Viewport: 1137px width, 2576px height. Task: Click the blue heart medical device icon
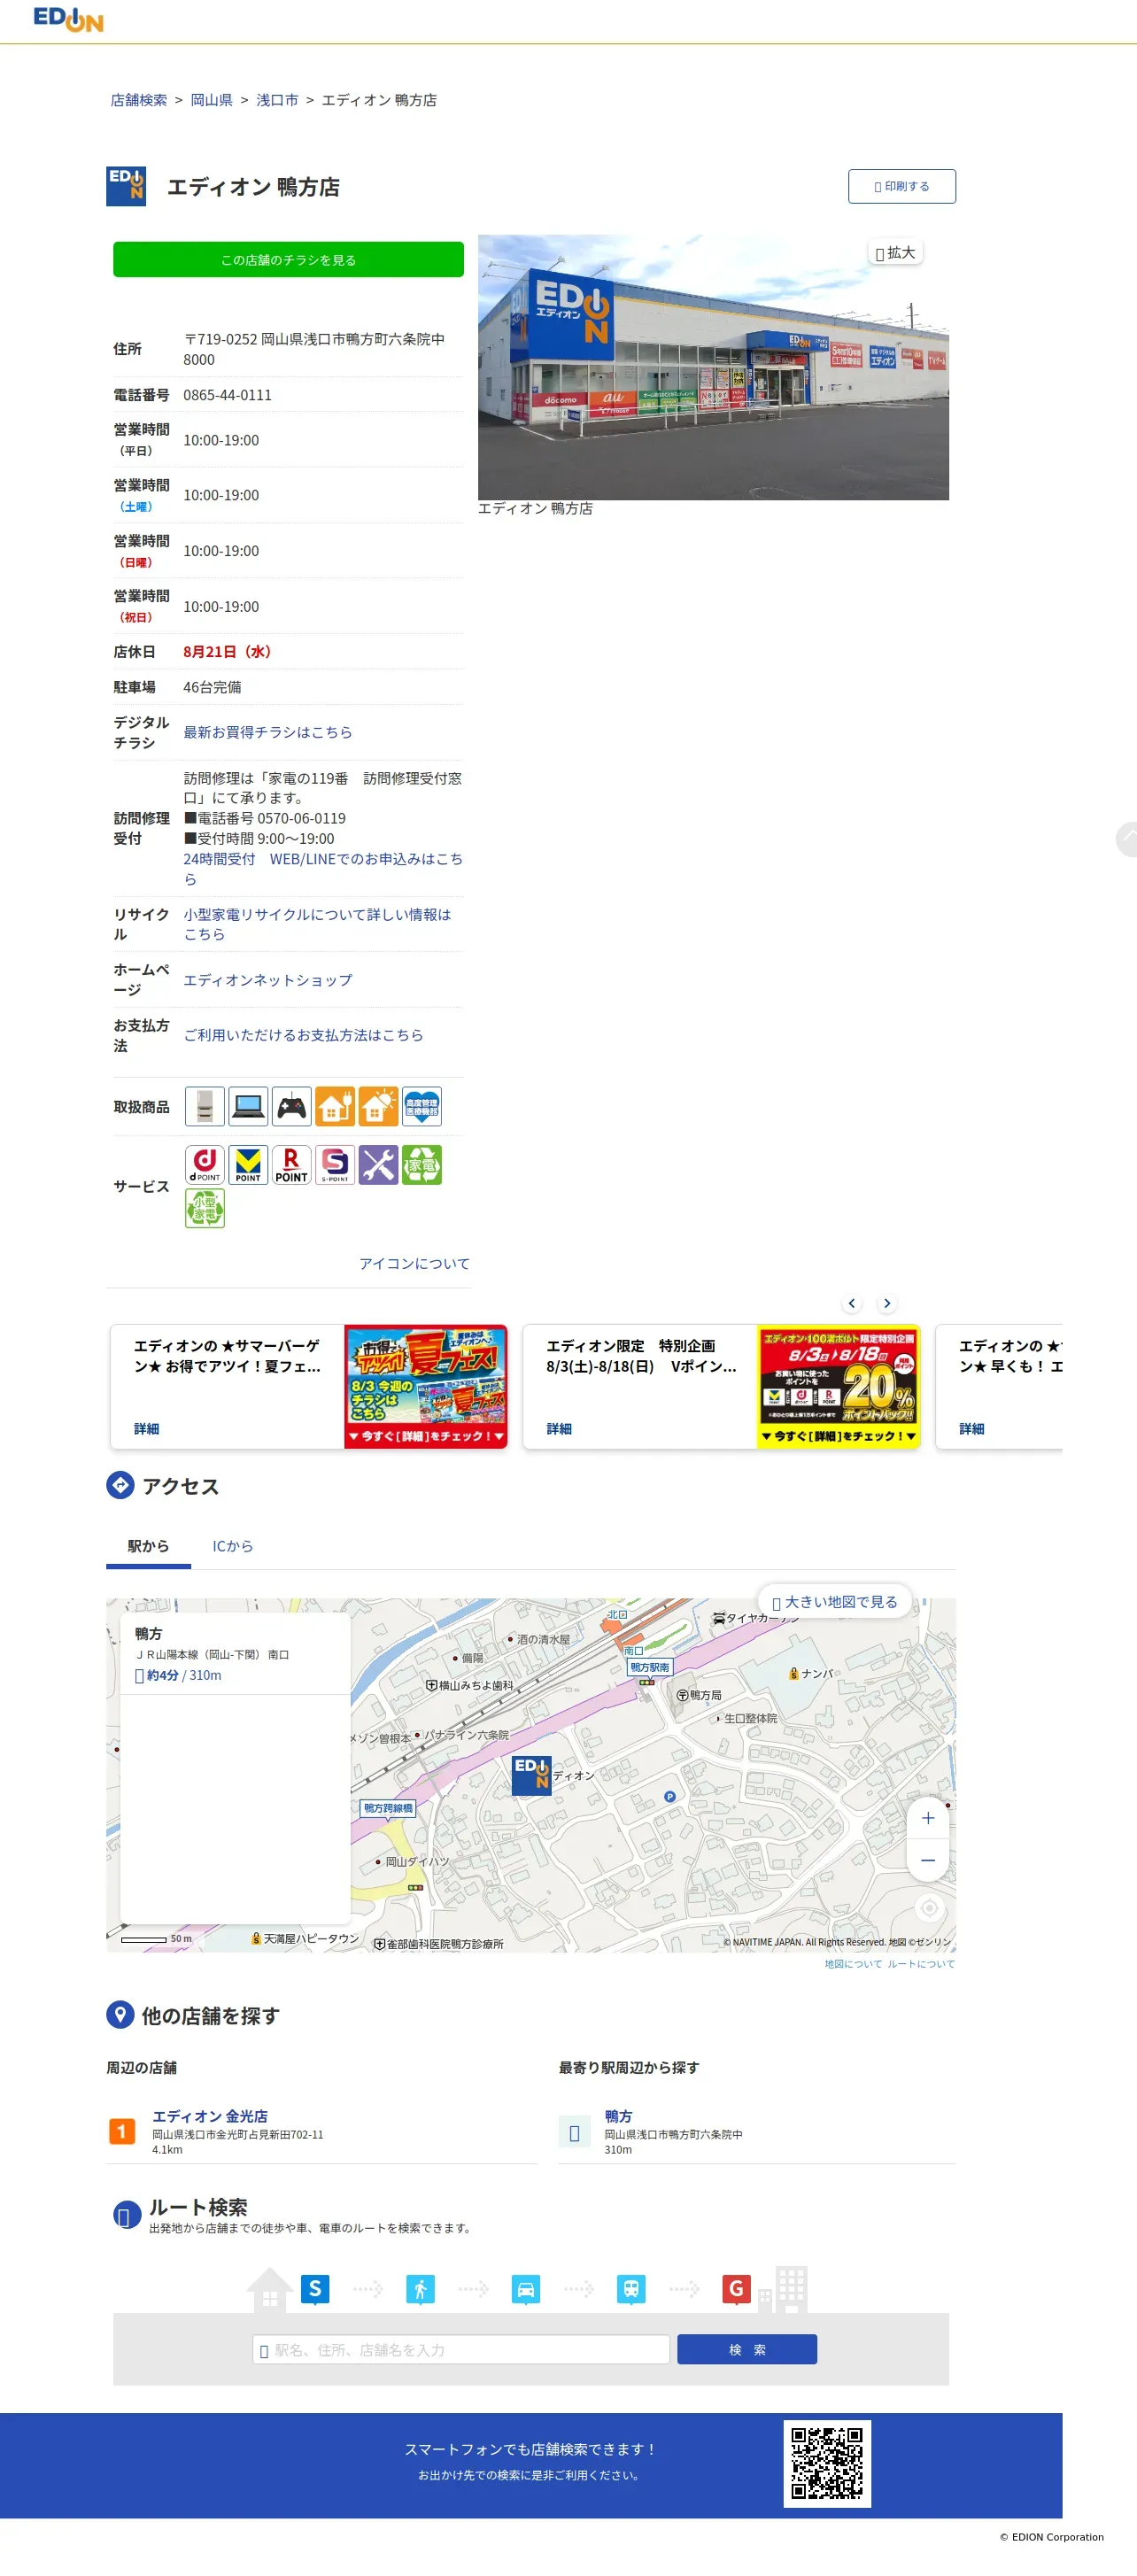pos(422,1106)
